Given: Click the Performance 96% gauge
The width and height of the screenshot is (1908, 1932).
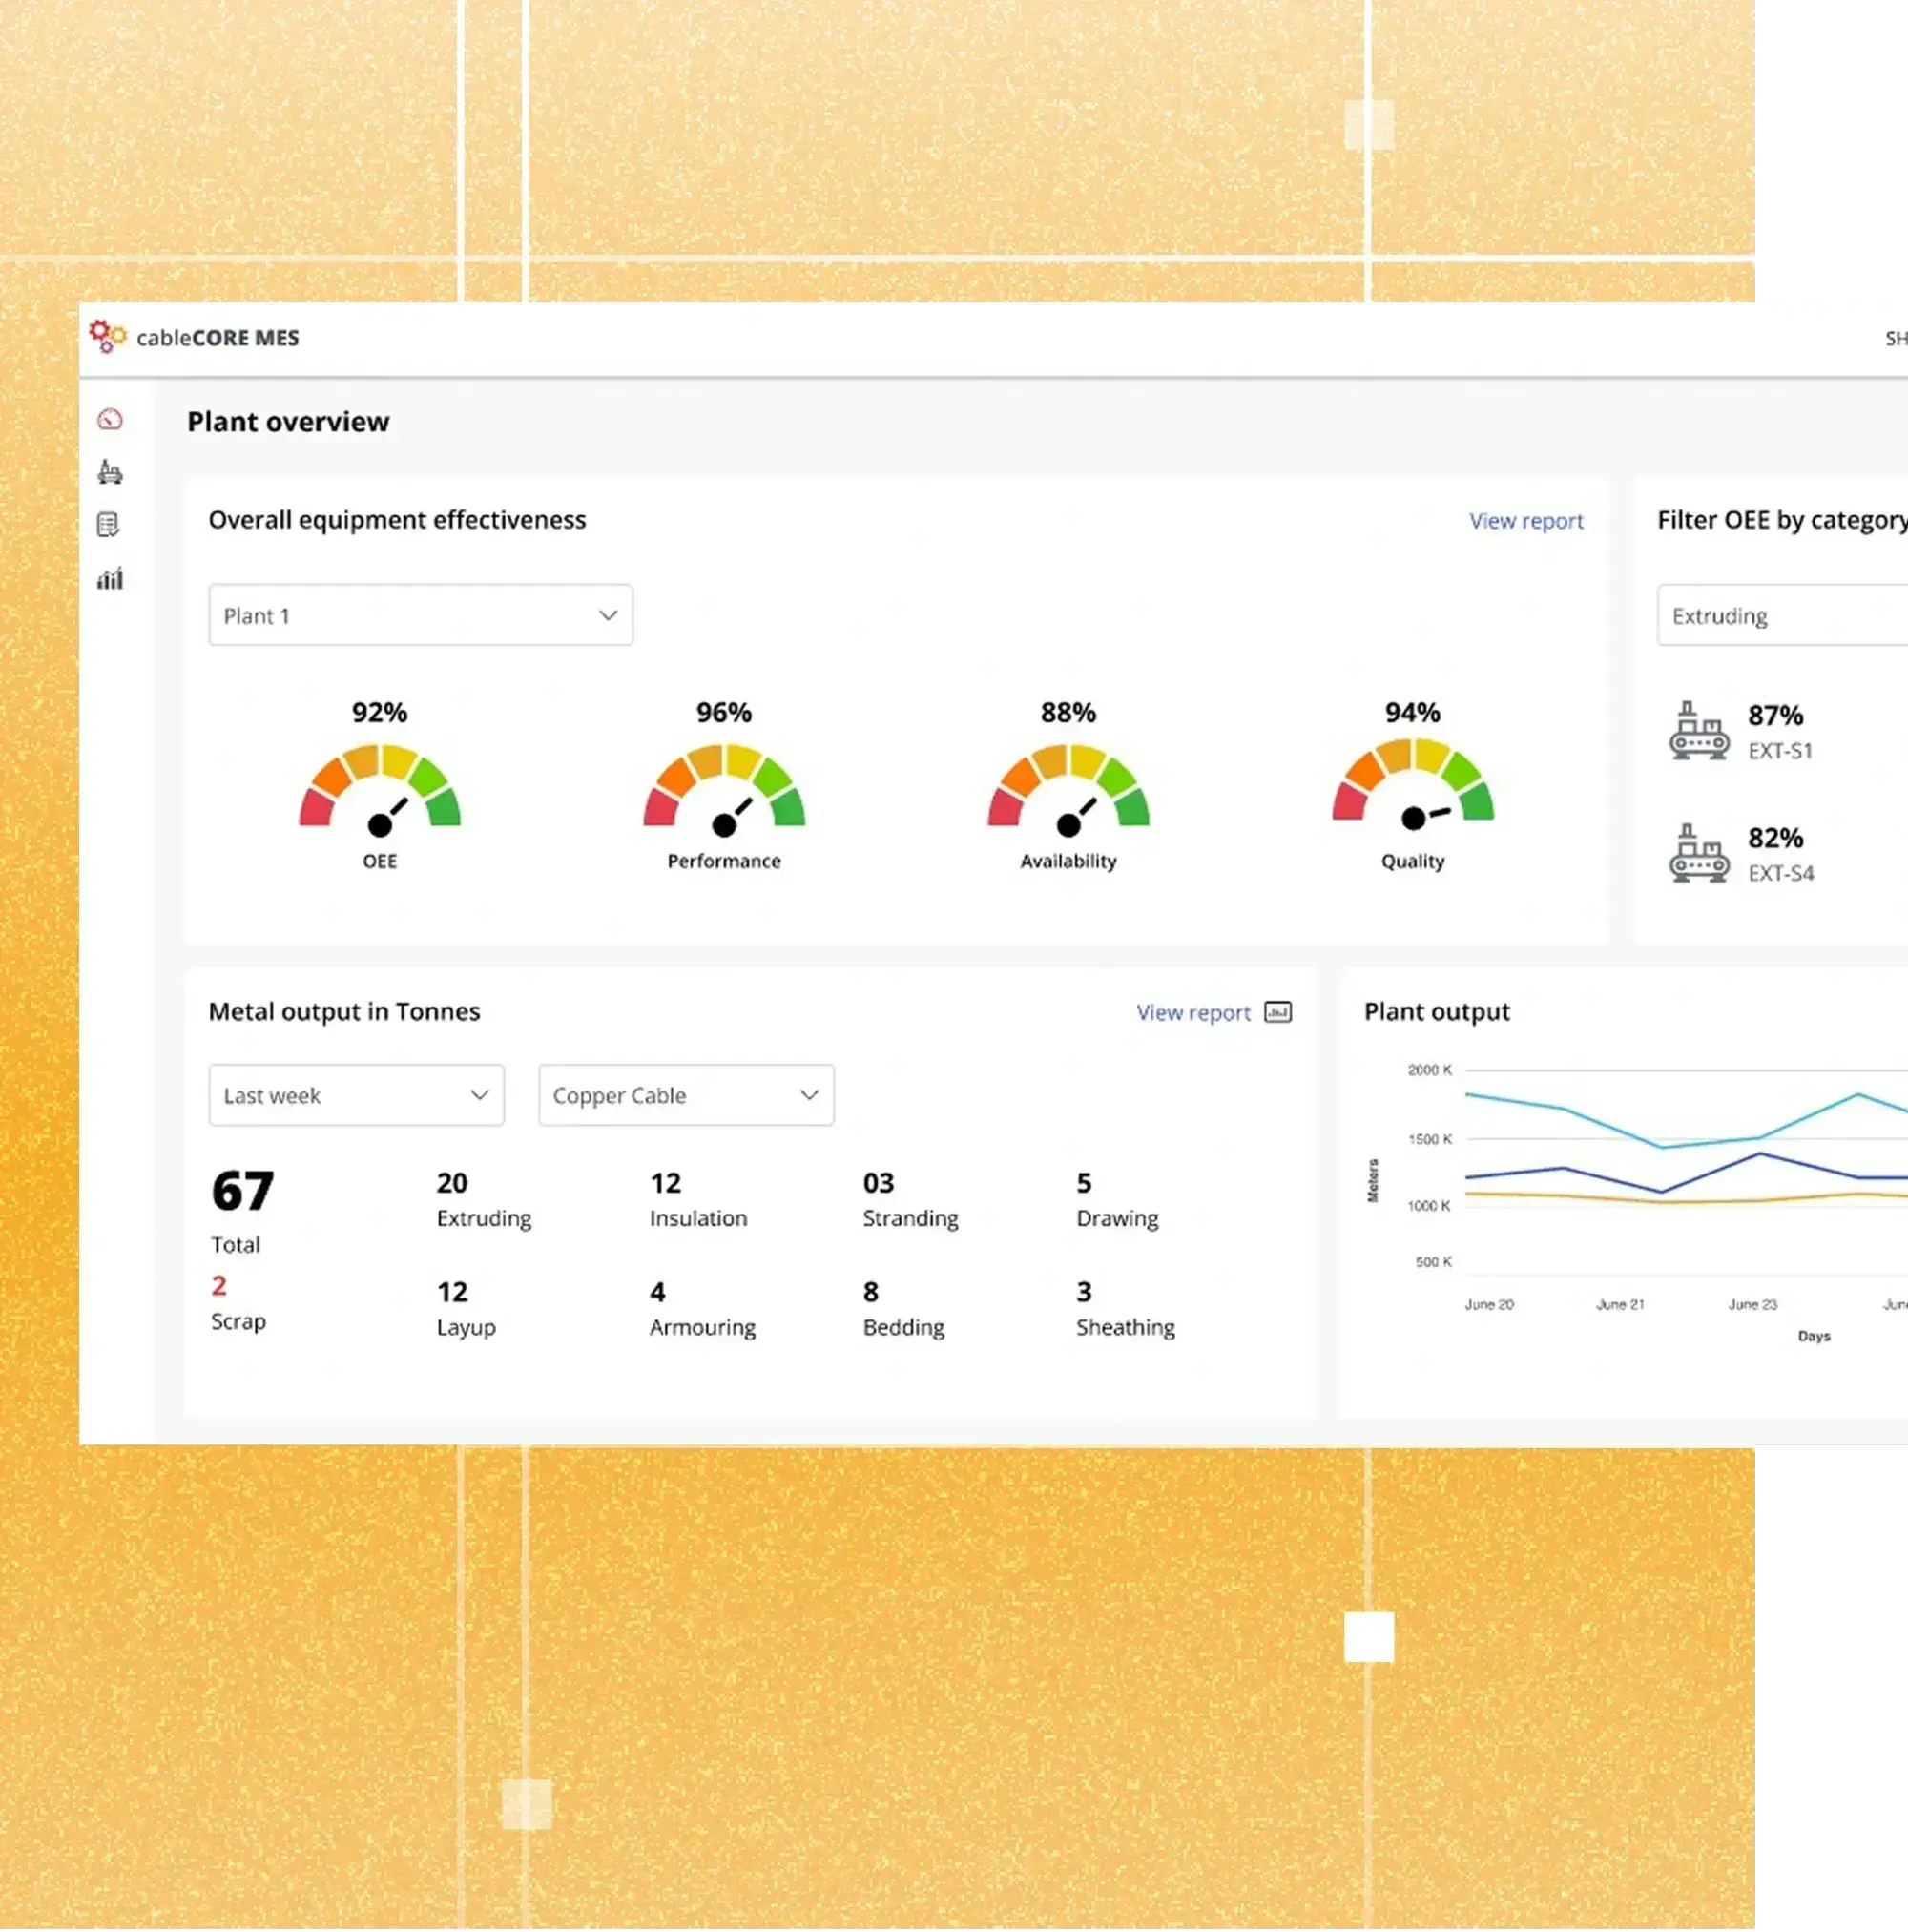Looking at the screenshot, I should (x=724, y=787).
